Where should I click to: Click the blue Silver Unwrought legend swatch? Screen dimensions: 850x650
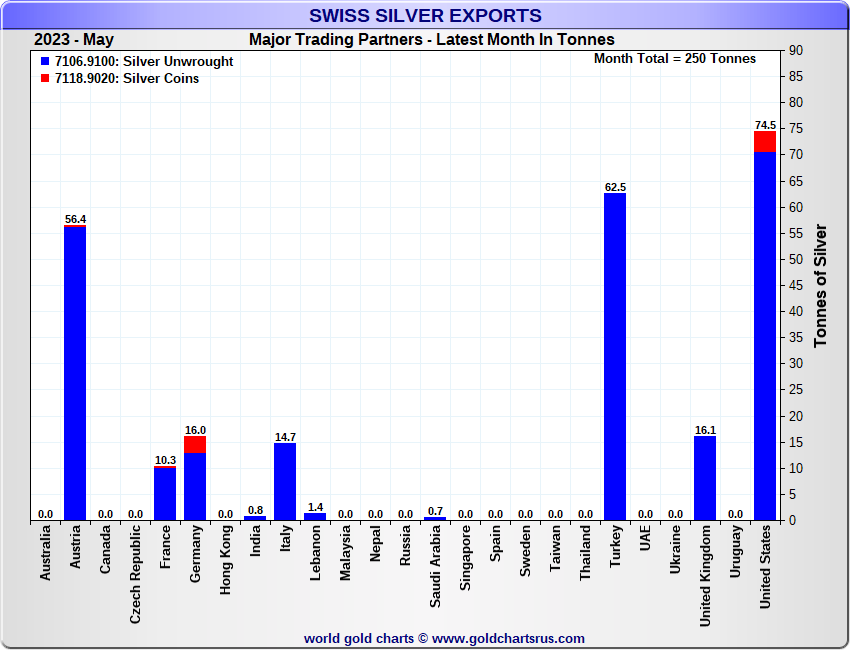click(x=45, y=62)
